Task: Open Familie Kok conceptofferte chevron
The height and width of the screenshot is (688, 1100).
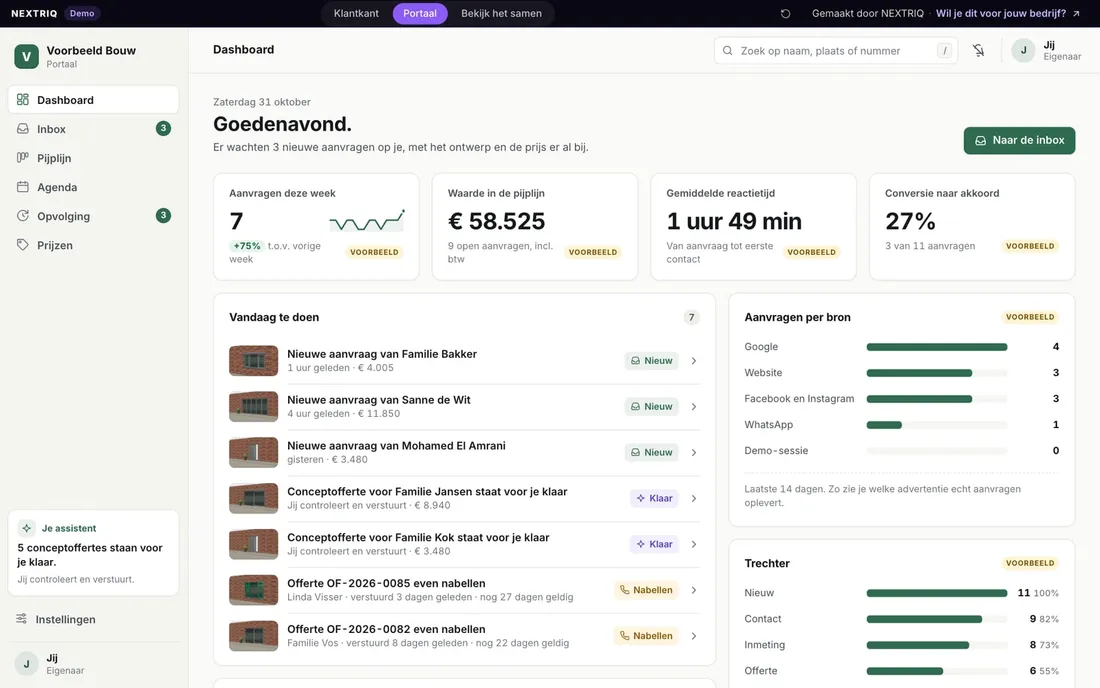Action: click(x=694, y=544)
